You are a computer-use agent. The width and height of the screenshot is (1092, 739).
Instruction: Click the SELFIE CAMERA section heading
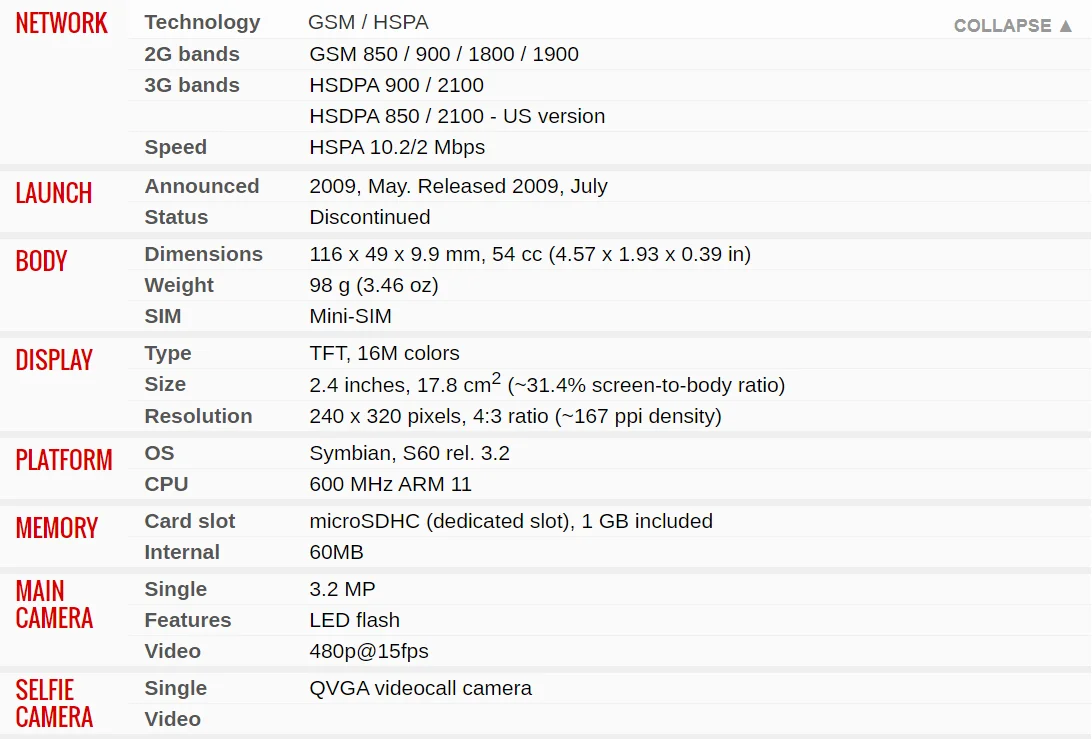(54, 703)
